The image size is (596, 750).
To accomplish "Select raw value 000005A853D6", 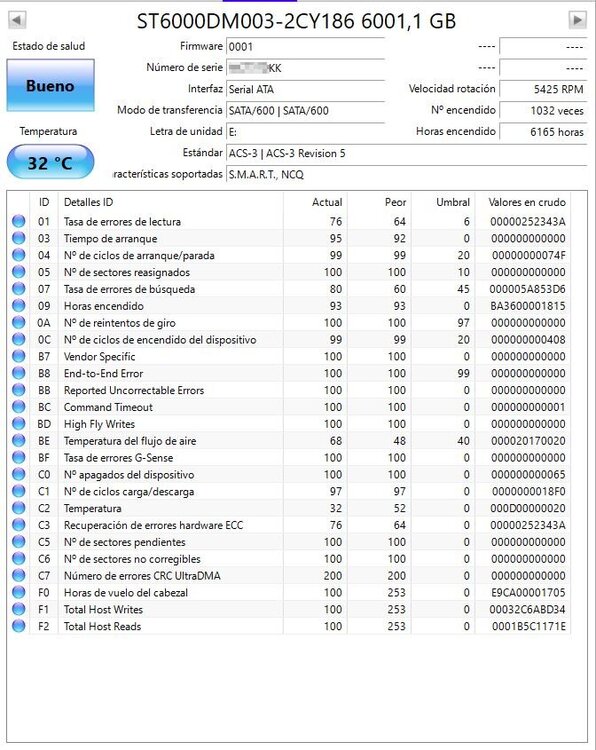I will pos(527,289).
